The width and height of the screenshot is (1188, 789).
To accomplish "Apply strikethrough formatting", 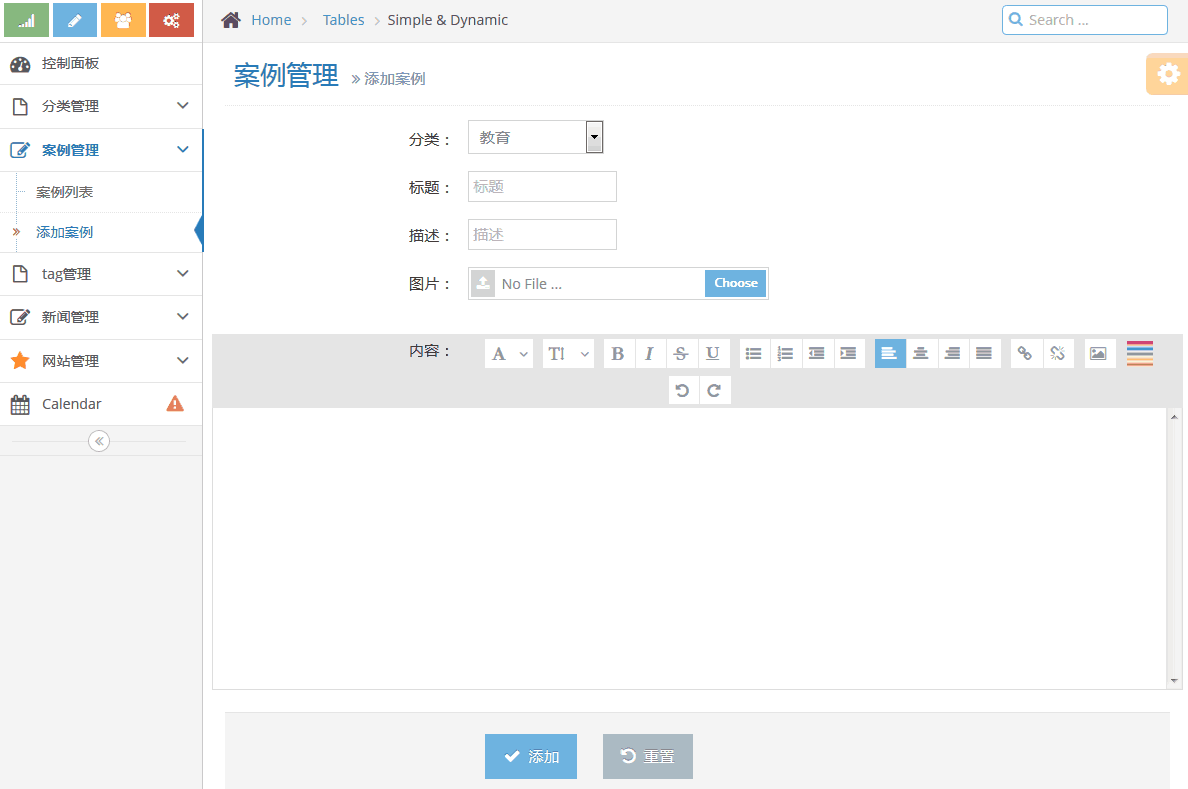I will [x=681, y=353].
